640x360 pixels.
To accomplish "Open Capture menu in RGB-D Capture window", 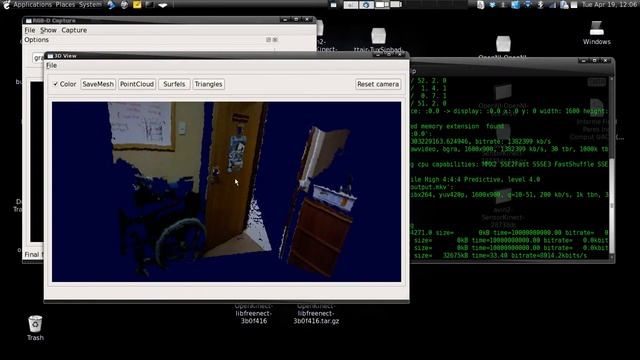I will tap(74, 30).
